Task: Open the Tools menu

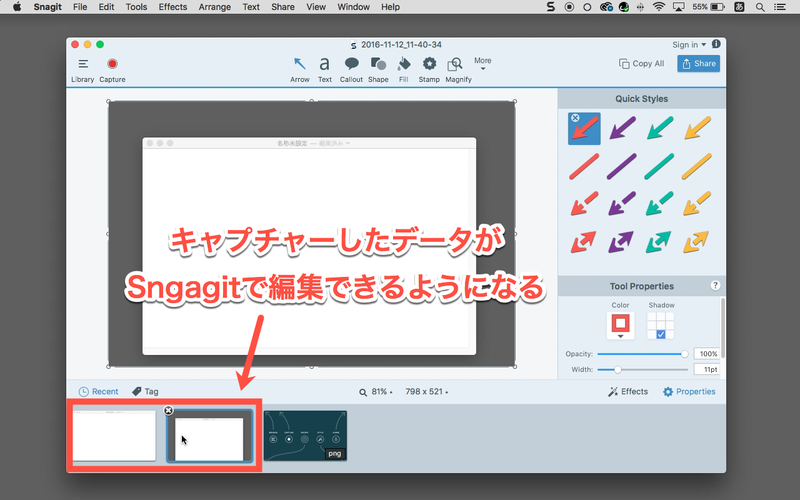Action: click(x=136, y=7)
